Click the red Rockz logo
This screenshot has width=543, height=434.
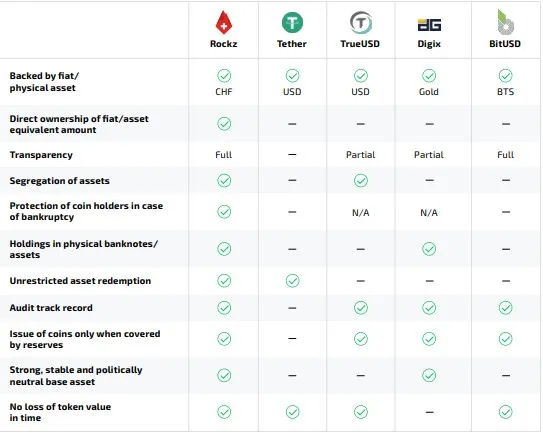pos(224,23)
